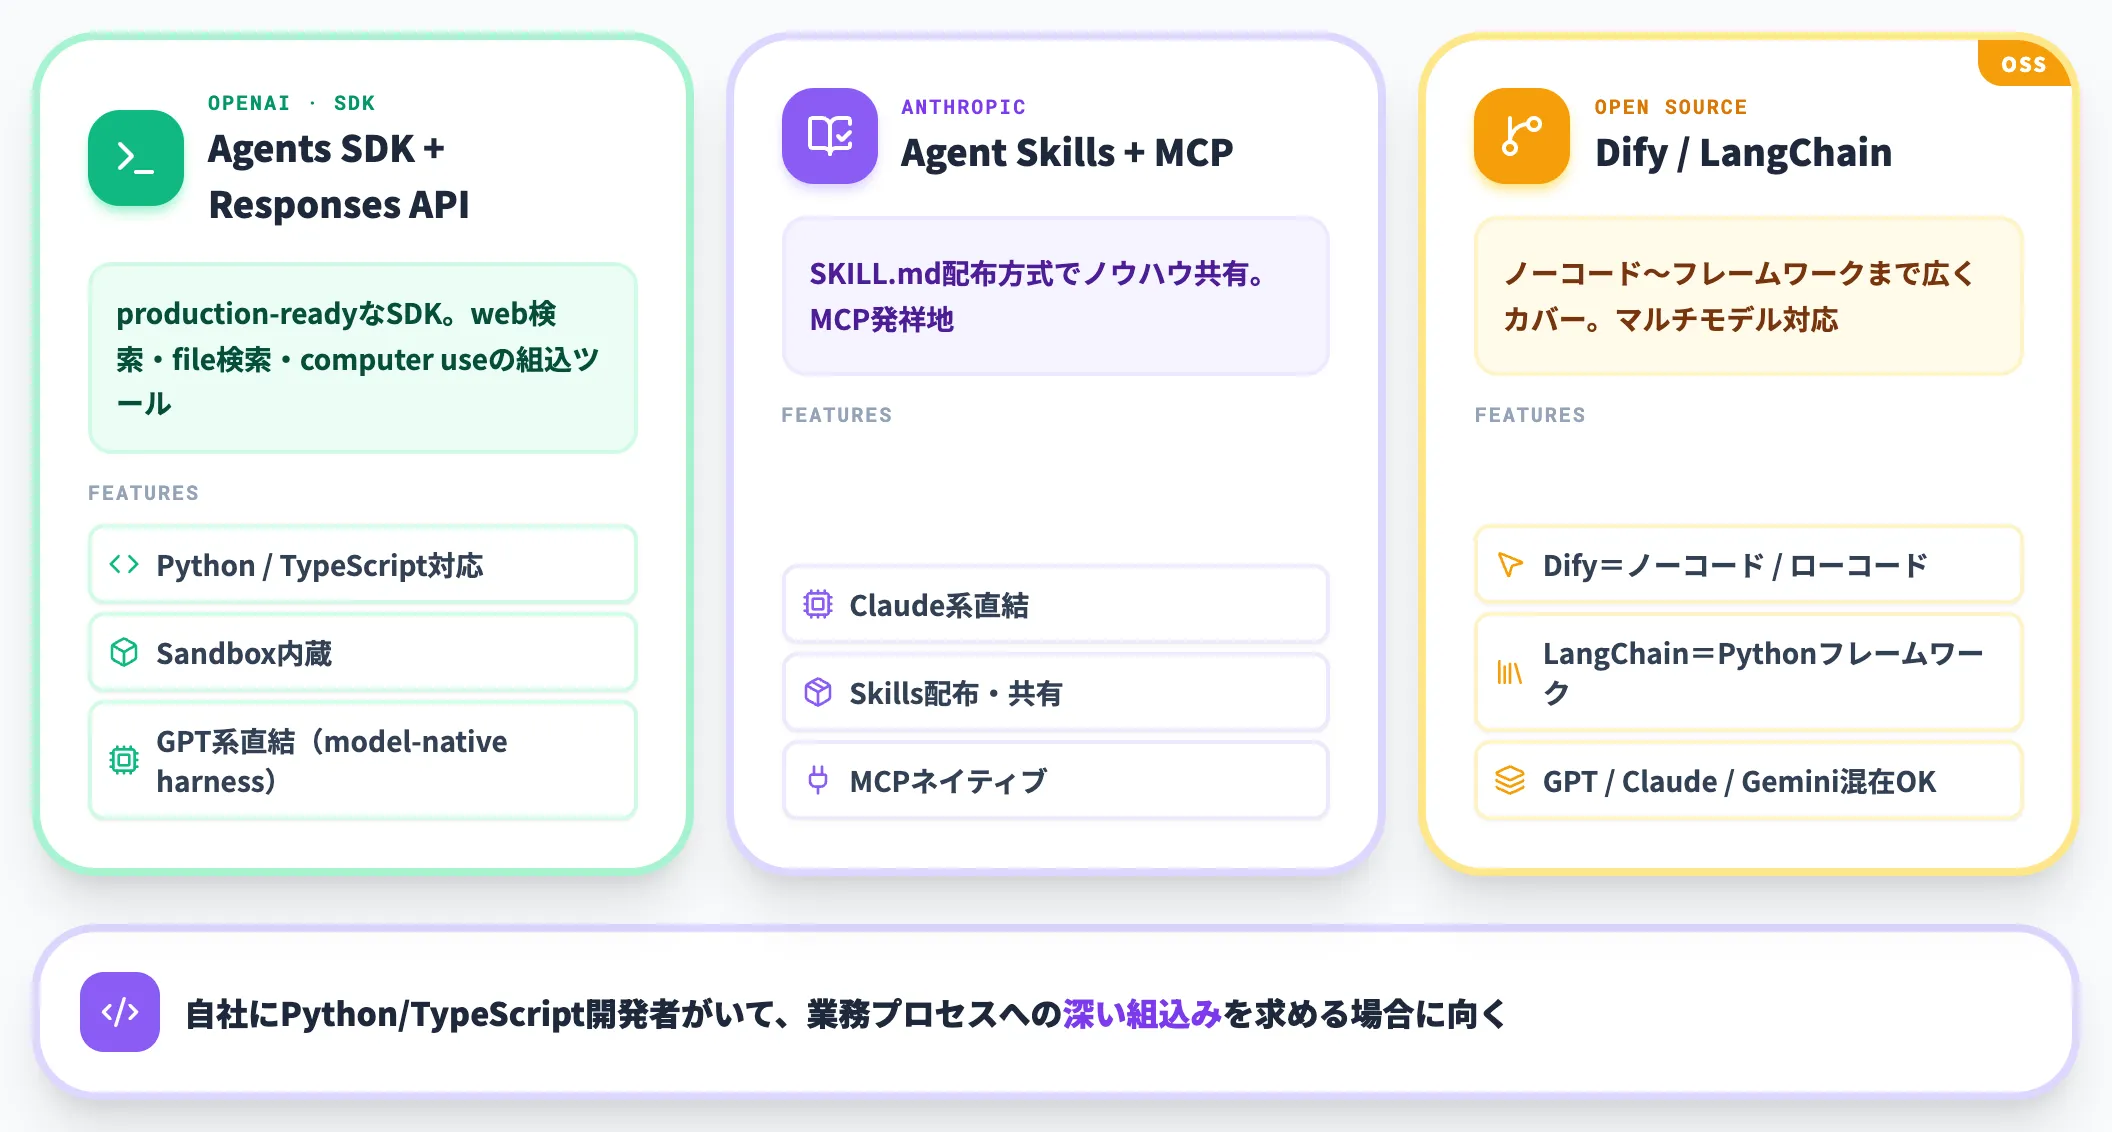Click the plug icon beside MCPネイティブ
This screenshot has height=1132, width=2112.
click(818, 780)
